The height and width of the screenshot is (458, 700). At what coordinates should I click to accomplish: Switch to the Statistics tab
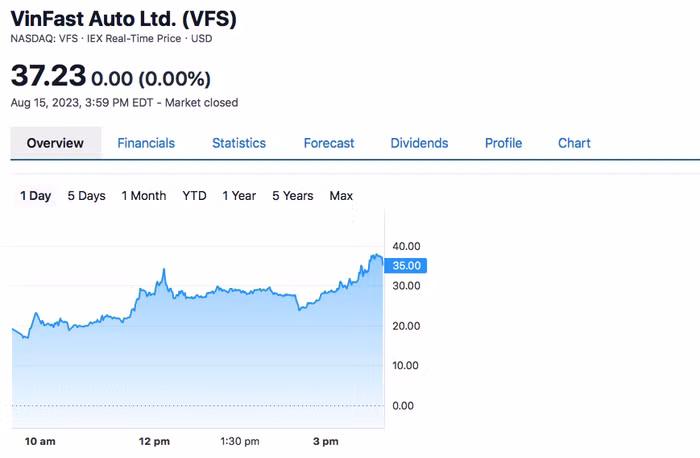pyautogui.click(x=239, y=143)
